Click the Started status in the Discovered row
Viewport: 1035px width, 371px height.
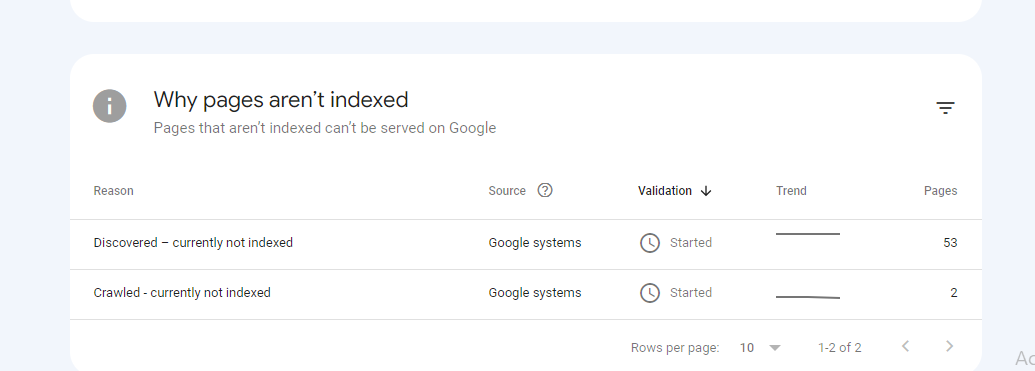click(690, 243)
